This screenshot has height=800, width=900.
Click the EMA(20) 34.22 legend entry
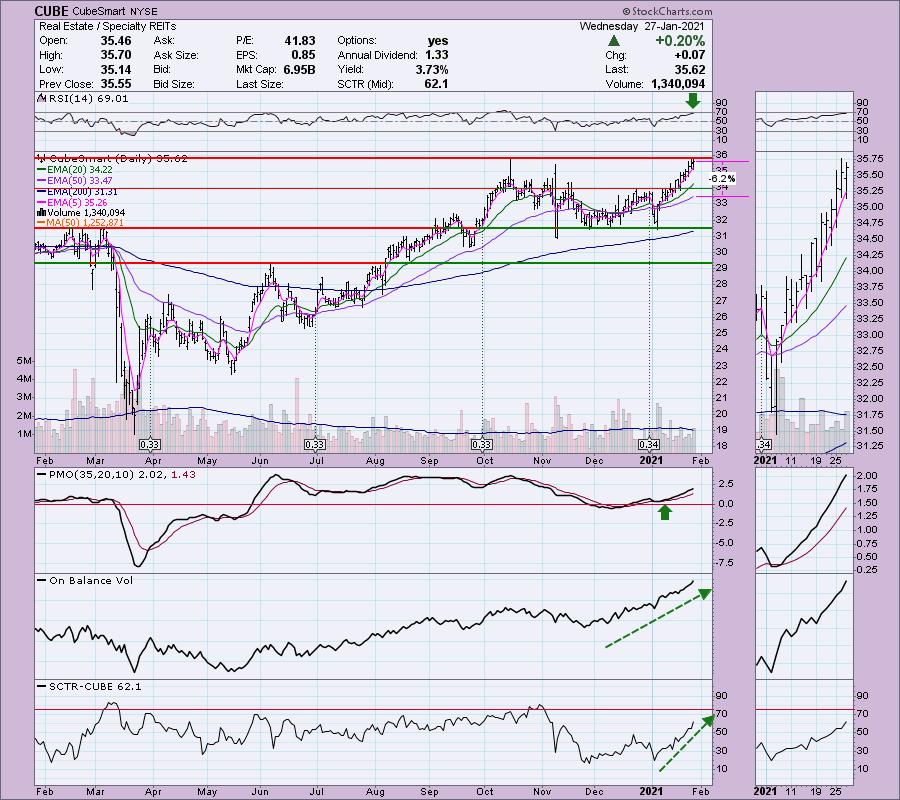79,169
